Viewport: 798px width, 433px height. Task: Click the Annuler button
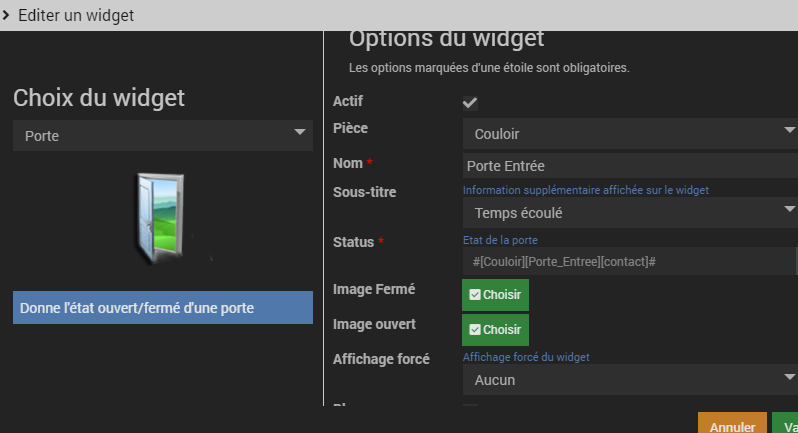[x=732, y=424]
